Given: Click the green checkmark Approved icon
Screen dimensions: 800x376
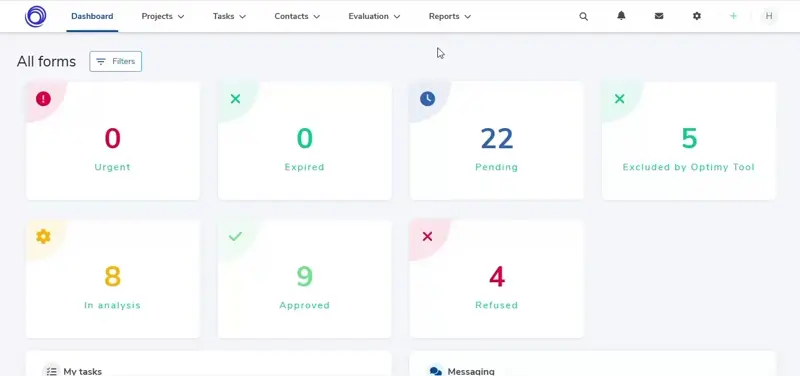Looking at the screenshot, I should (x=235, y=236).
